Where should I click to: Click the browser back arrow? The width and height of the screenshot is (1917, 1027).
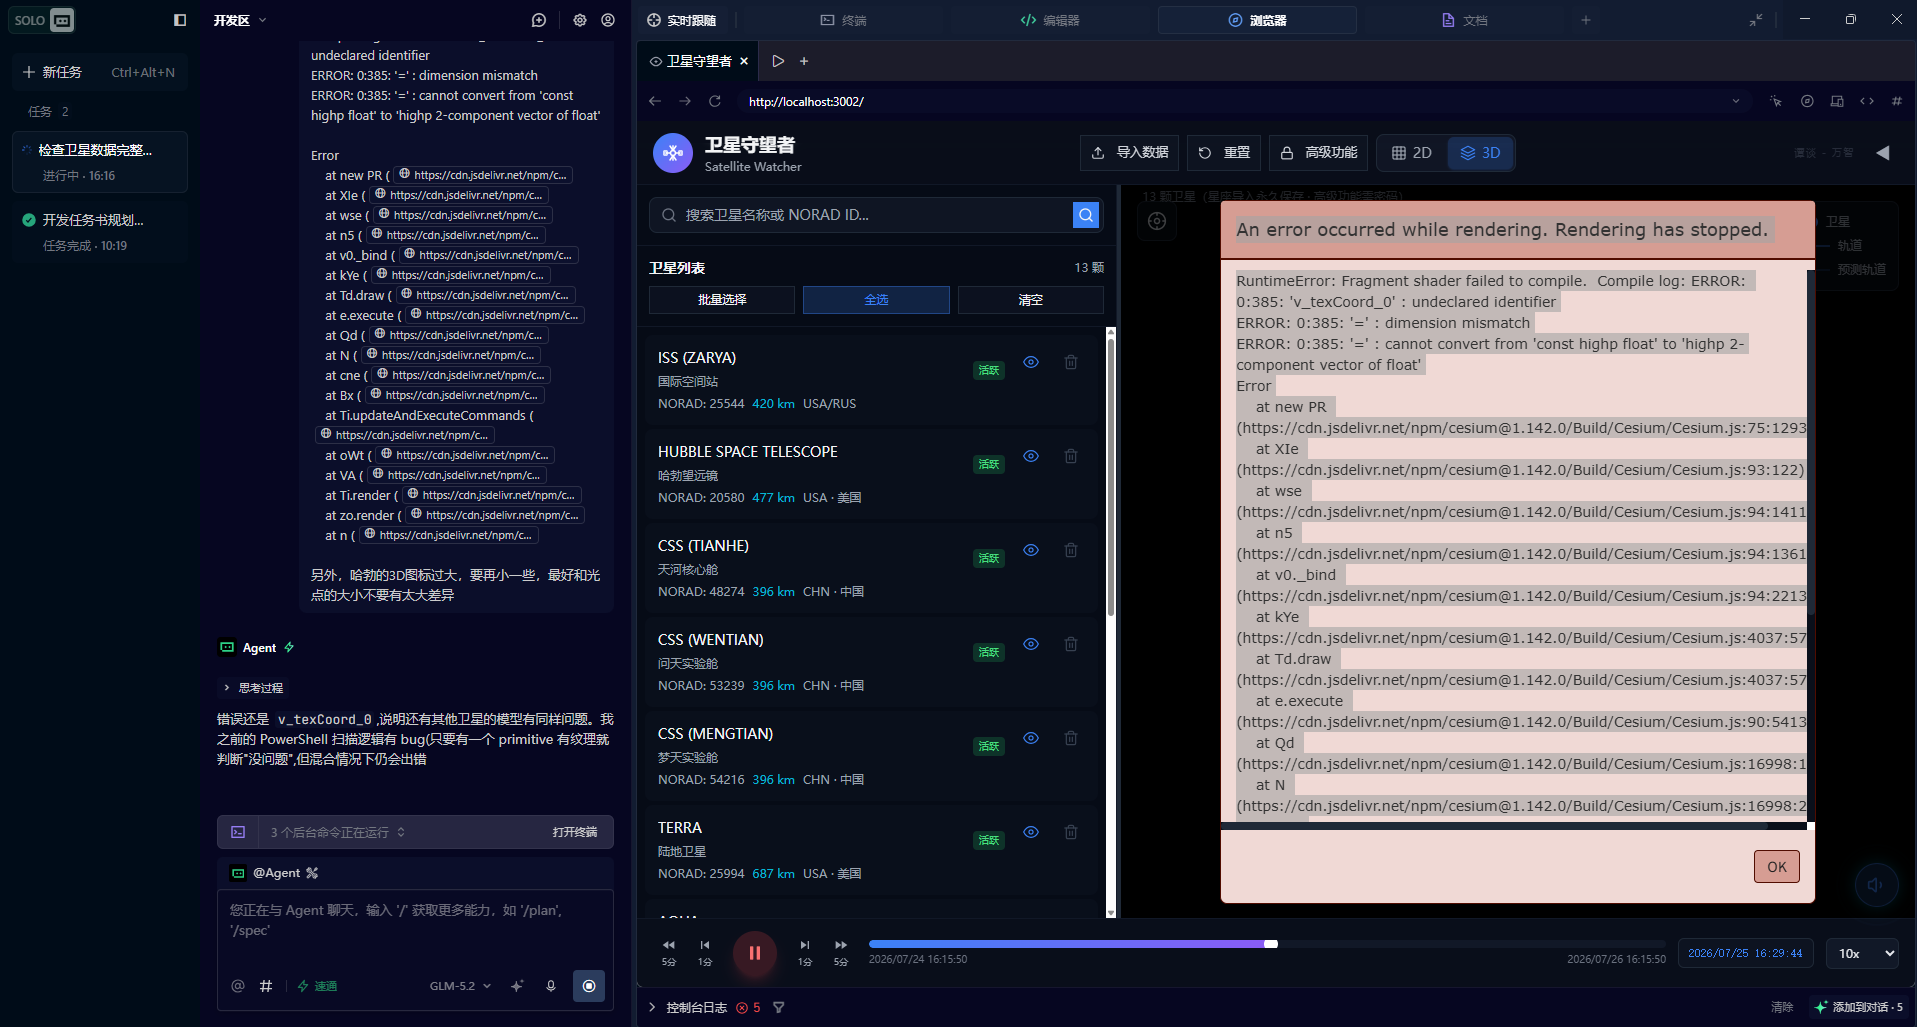pyautogui.click(x=655, y=101)
